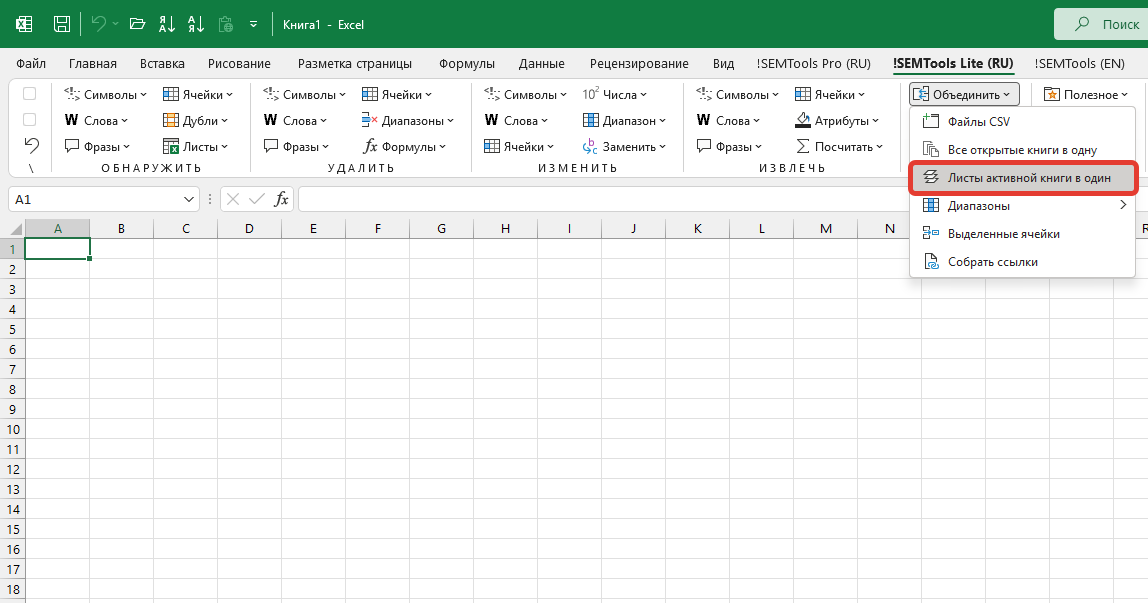Screen dimensions: 1148x603
Task: Click the Undo arrow icon
Action: tap(98, 24)
